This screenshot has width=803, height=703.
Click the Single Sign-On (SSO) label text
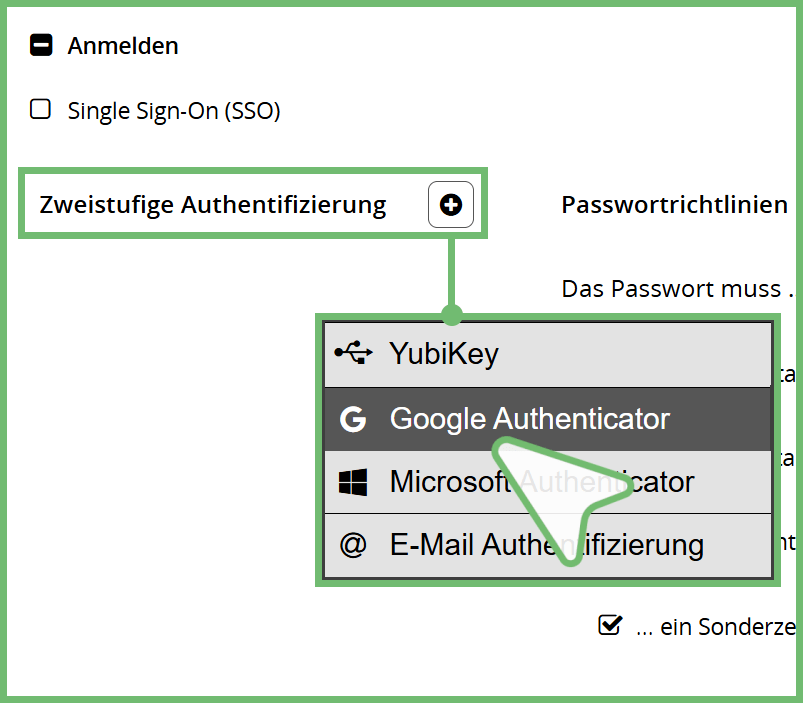coord(174,110)
